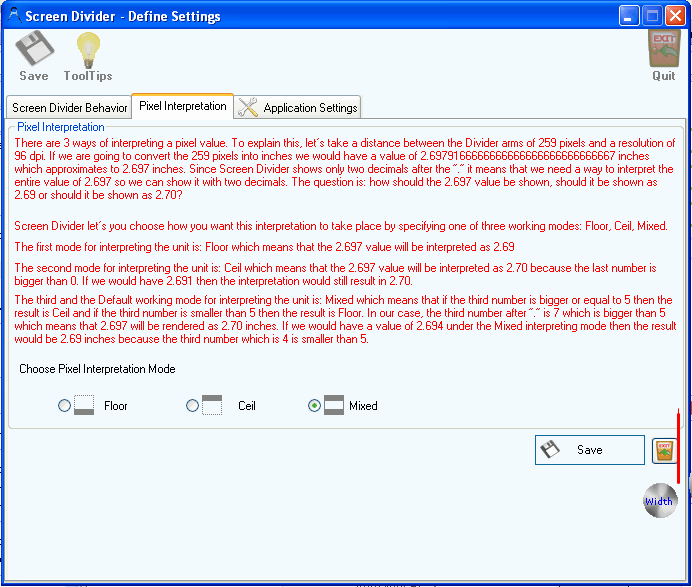The width and height of the screenshot is (692, 587).
Task: Click the wrench icon on Application Settings tab
Action: [248, 107]
